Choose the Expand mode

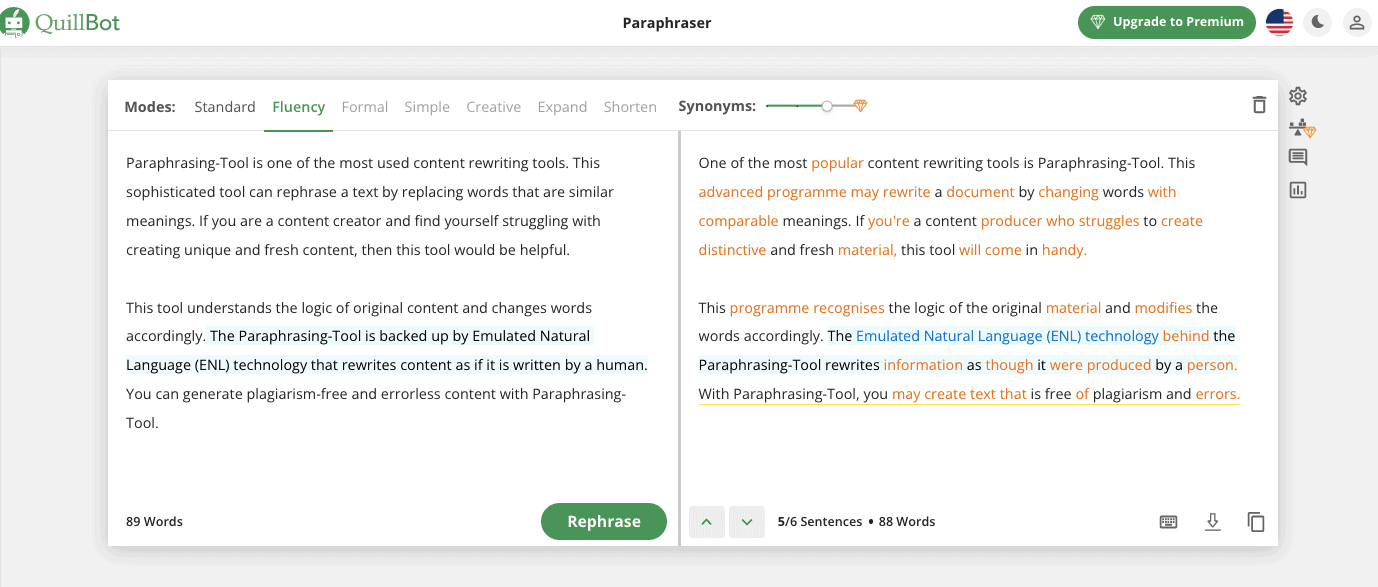(562, 107)
